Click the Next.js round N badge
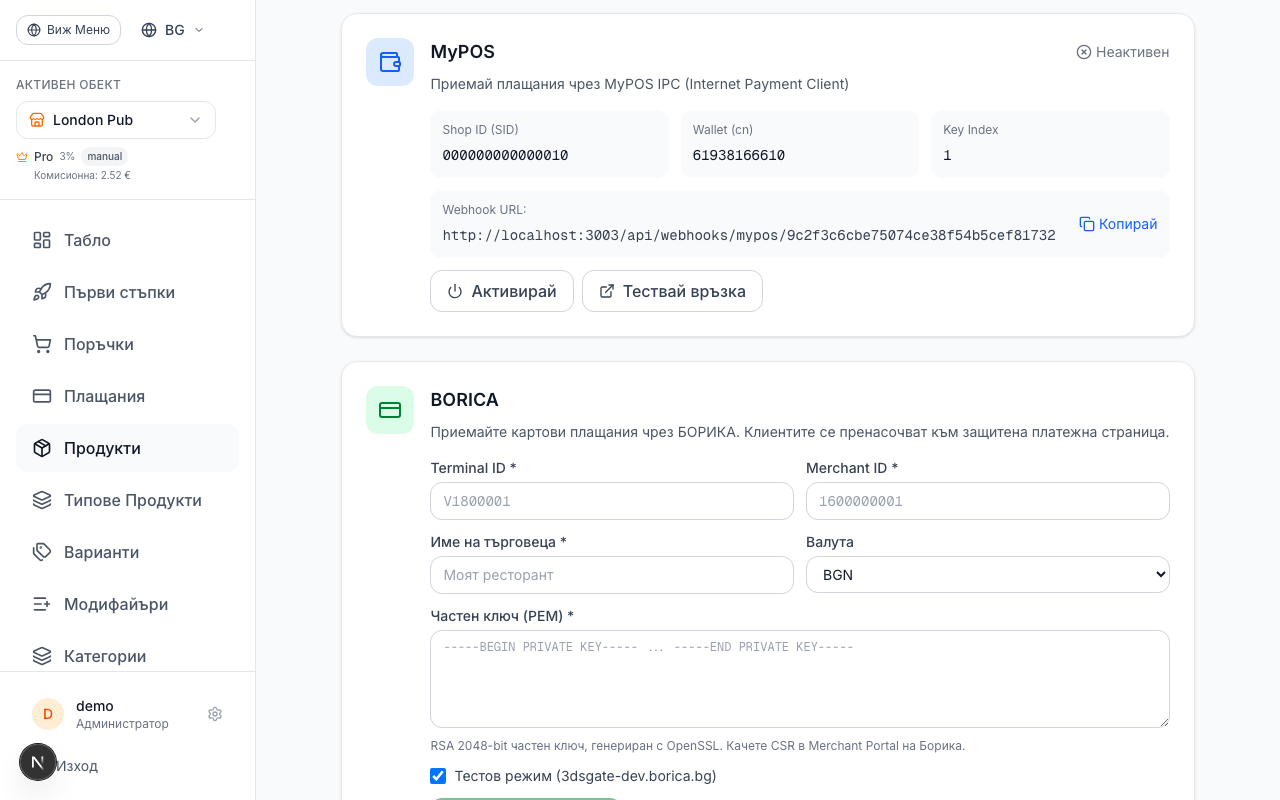The height and width of the screenshot is (800, 1280). tap(38, 762)
